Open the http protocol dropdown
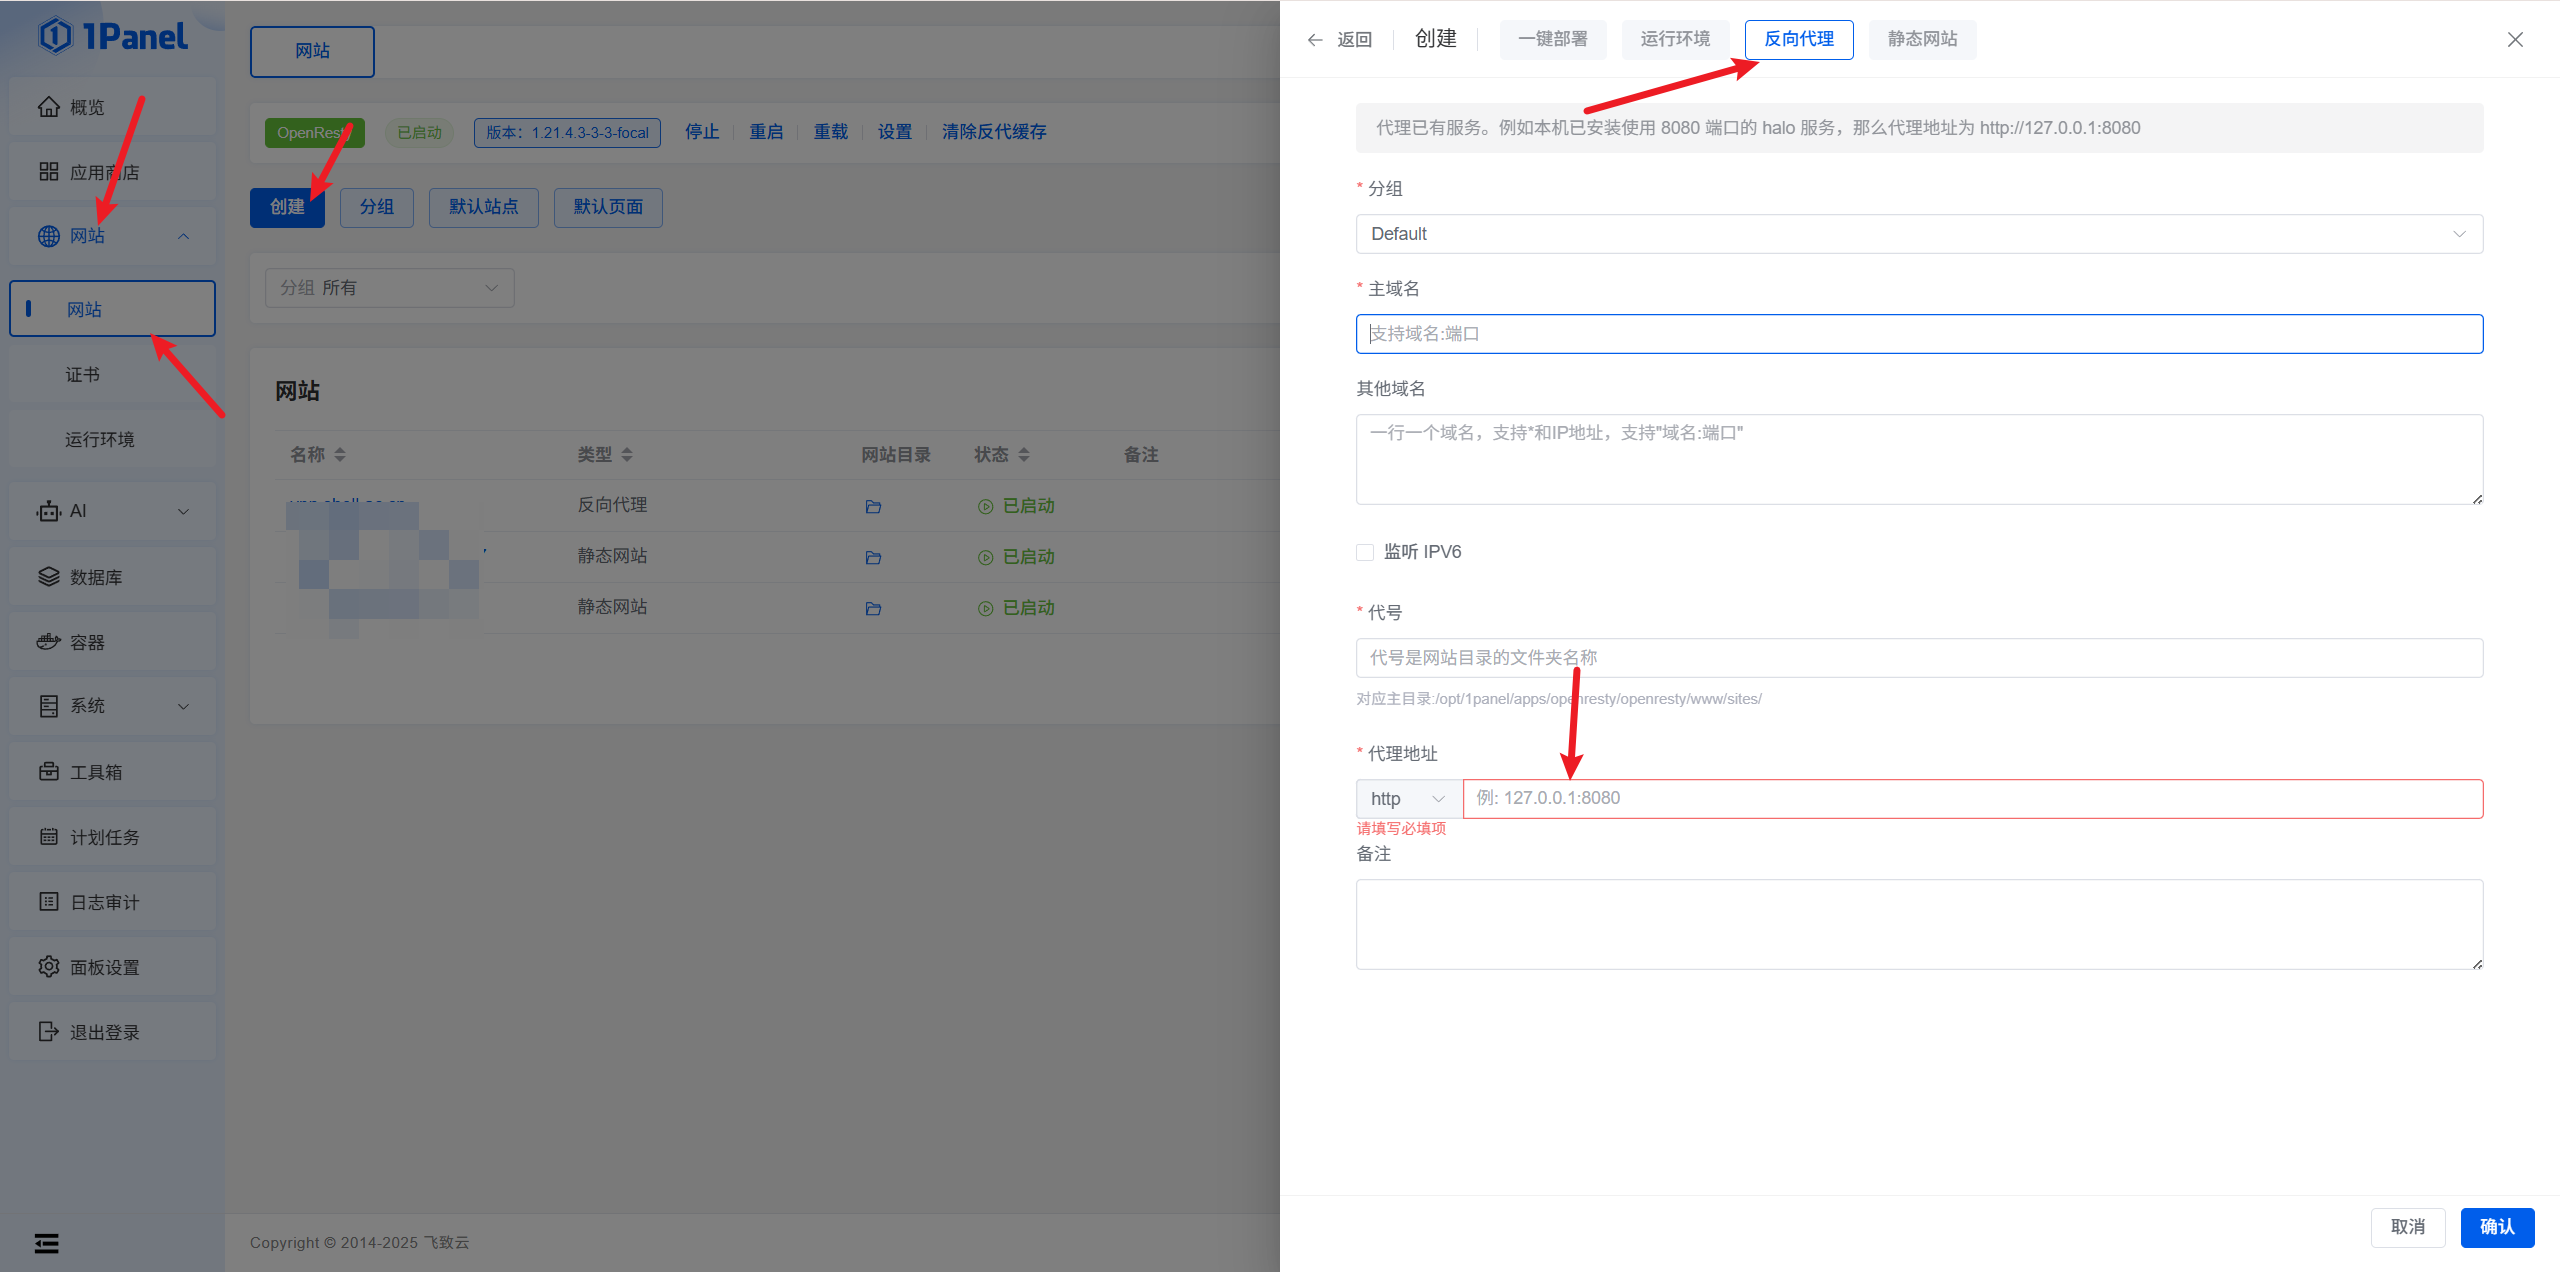Viewport: 2560px width, 1272px height. pyautogui.click(x=1406, y=798)
